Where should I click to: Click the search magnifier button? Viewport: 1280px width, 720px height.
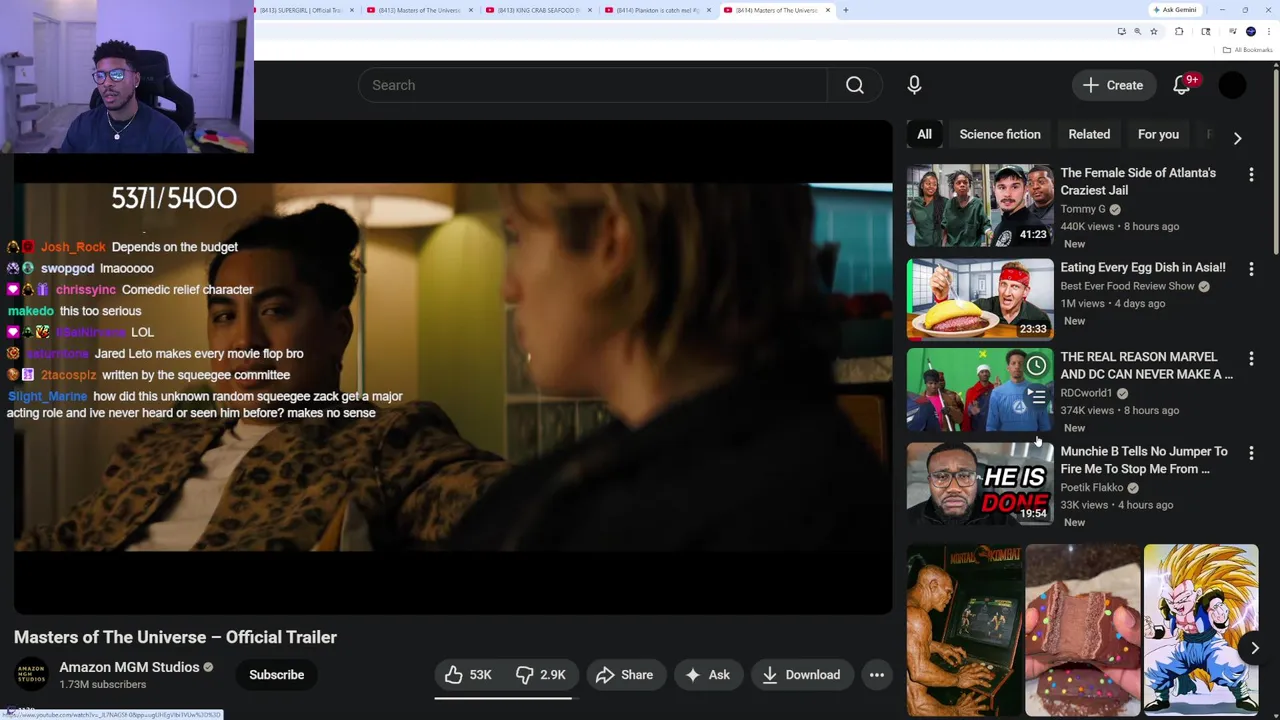click(854, 85)
